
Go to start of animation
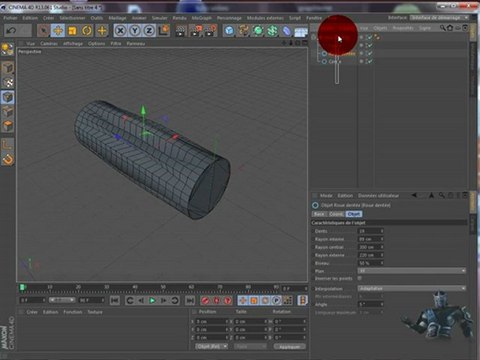coord(114,301)
